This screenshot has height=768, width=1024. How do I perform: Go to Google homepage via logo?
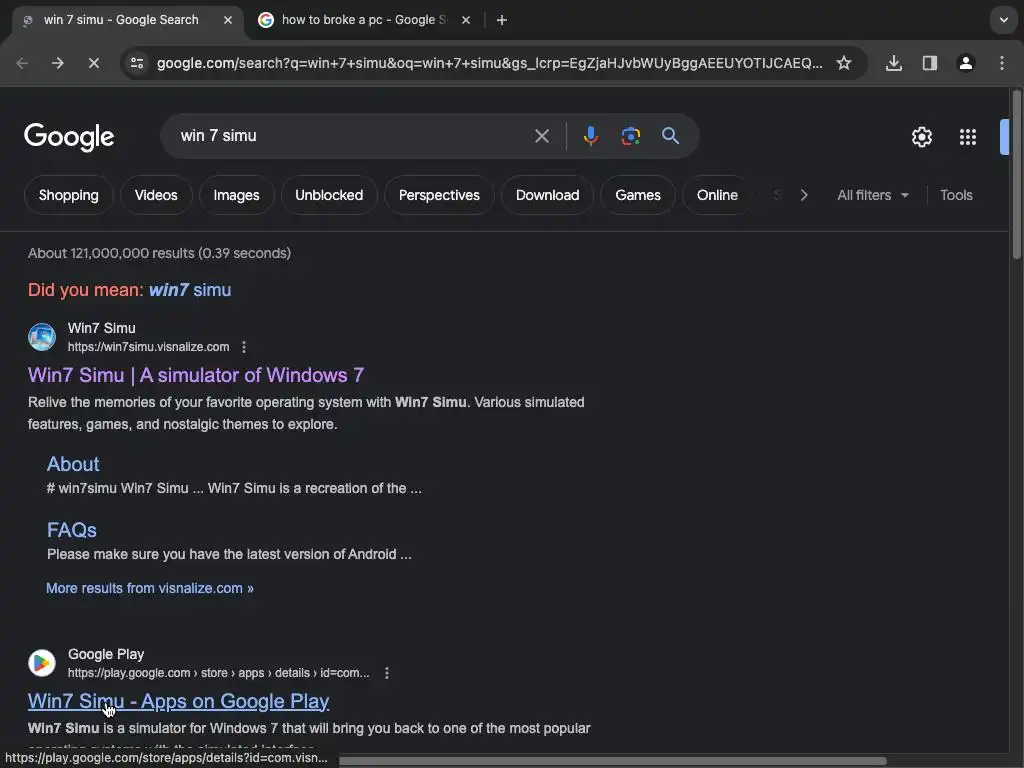pyautogui.click(x=69, y=136)
